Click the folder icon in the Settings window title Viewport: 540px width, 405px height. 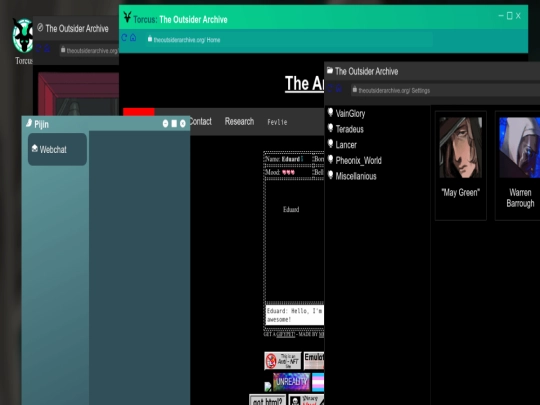tap(330, 71)
